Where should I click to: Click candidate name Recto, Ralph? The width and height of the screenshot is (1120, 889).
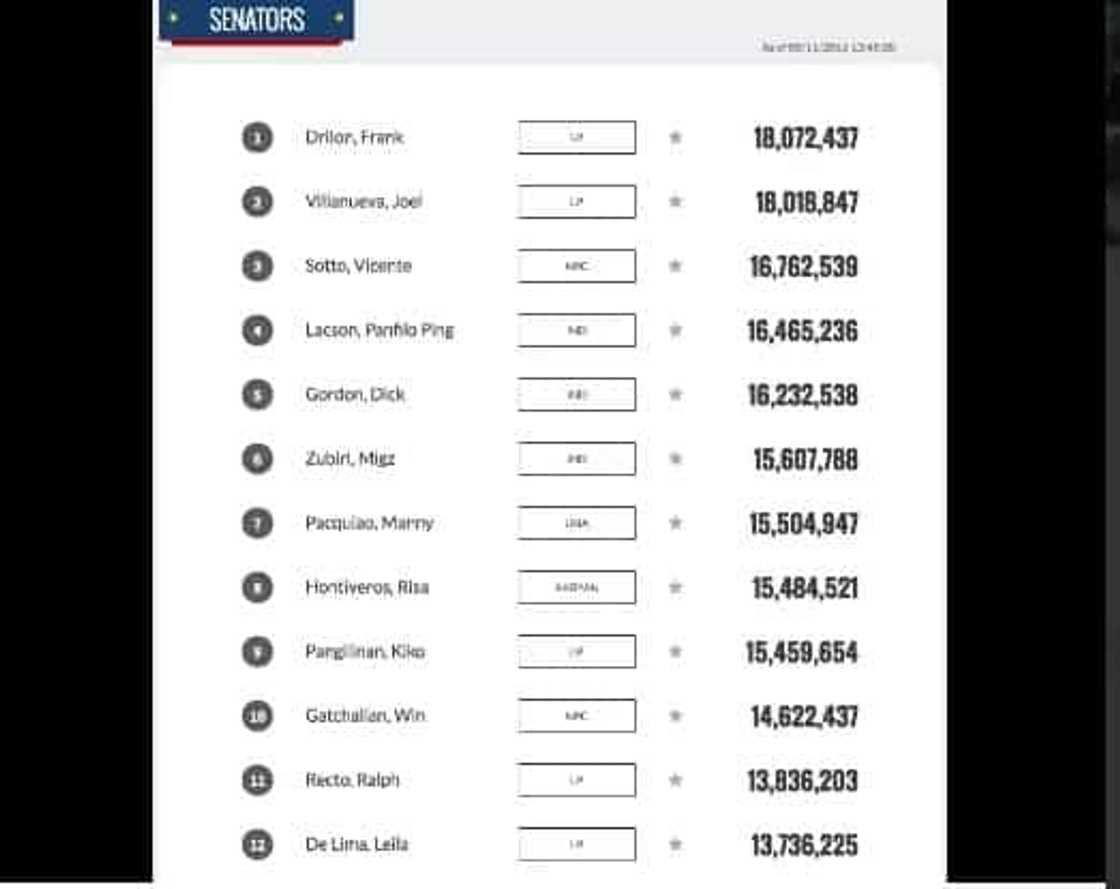coord(353,780)
